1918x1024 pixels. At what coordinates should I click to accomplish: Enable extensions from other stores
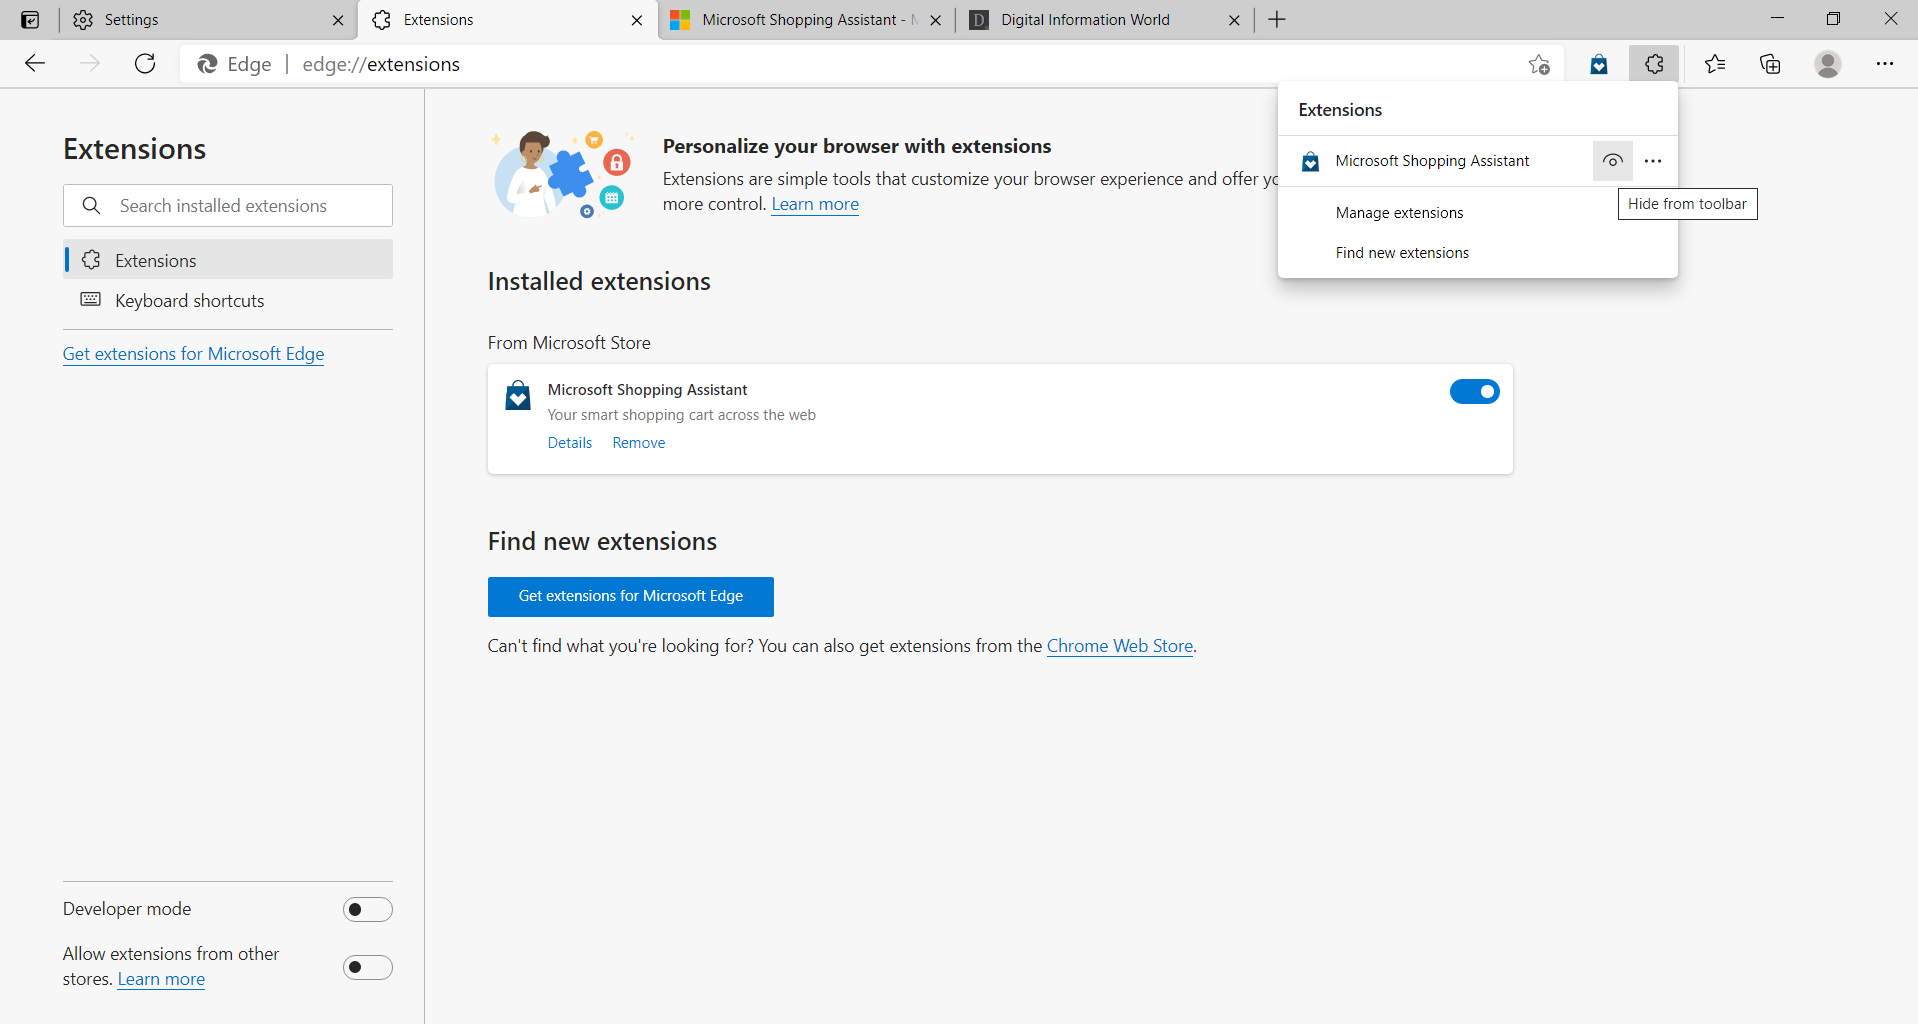[x=367, y=967]
